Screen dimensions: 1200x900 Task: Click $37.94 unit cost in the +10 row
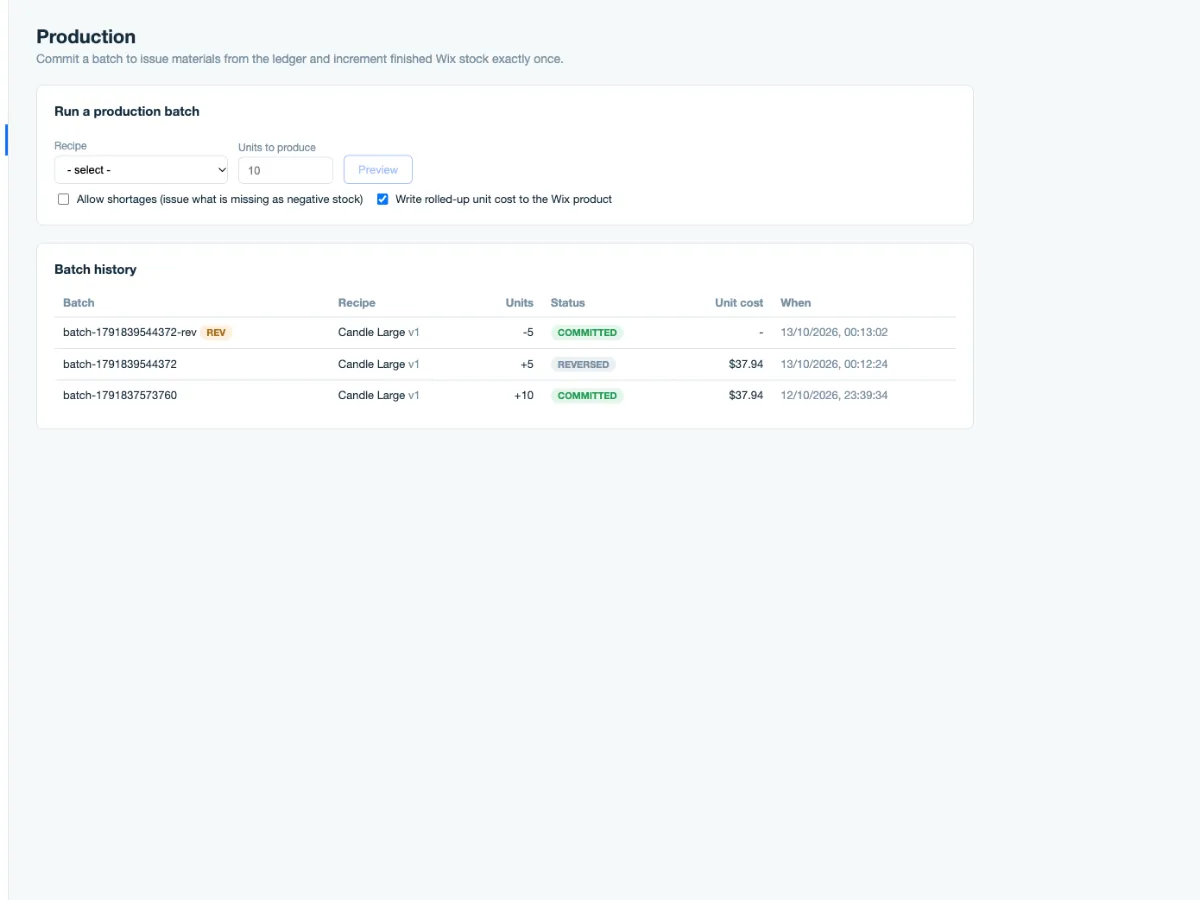click(x=746, y=395)
